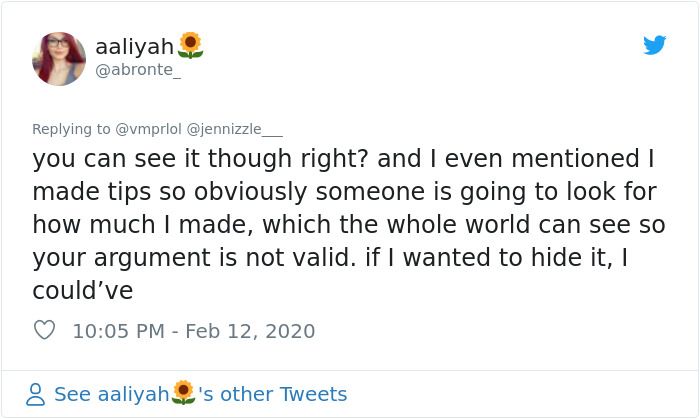This screenshot has height=419, width=700.
Task: Click the sunflower emoji beside aaliyah's name
Action: (191, 46)
